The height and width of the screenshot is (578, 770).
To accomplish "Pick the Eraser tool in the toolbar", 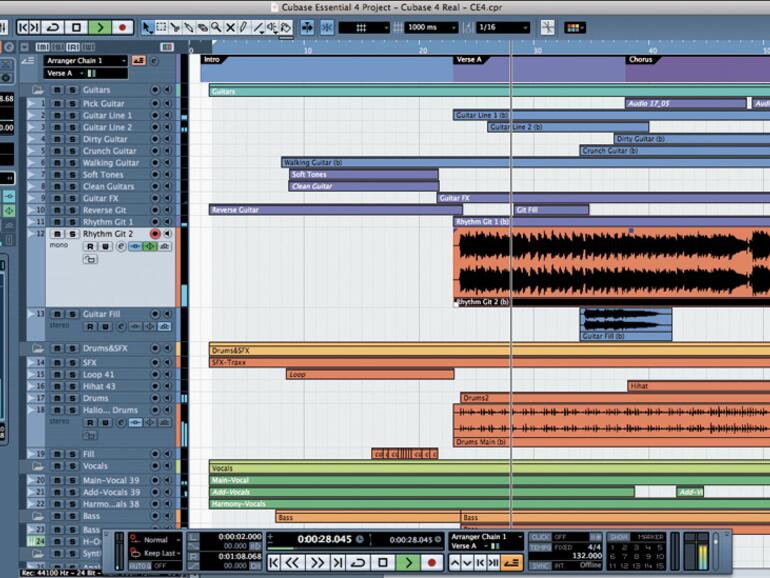I will [203, 27].
